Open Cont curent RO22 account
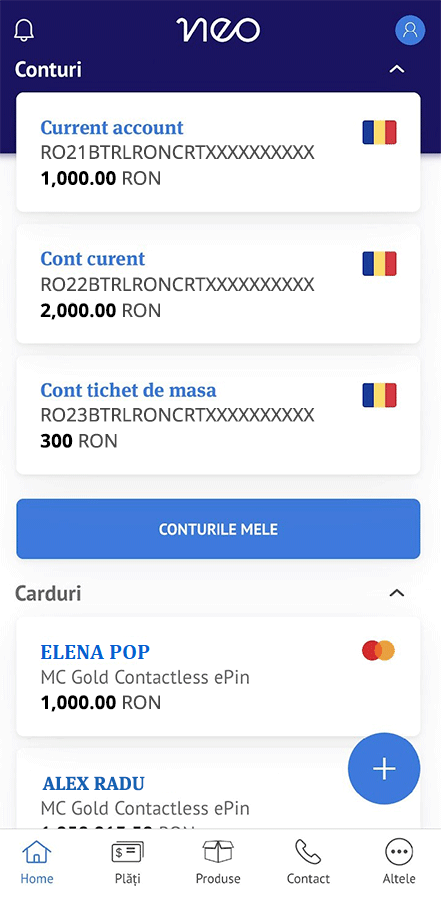 point(218,284)
